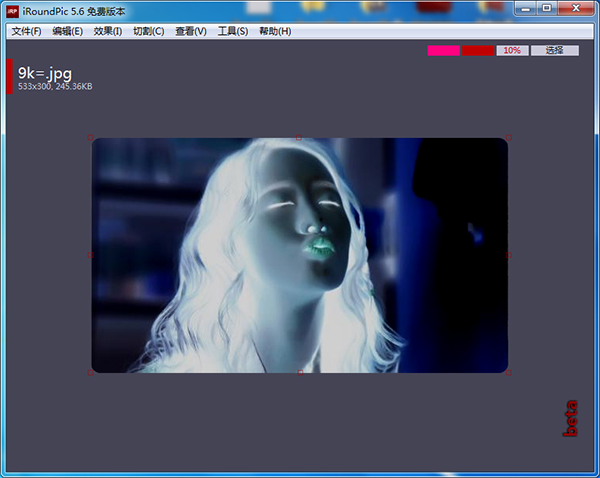Screen dimensions: 600x478
Task: Click the bottom-left corner resize handle of the image
Action: [x=91, y=373]
